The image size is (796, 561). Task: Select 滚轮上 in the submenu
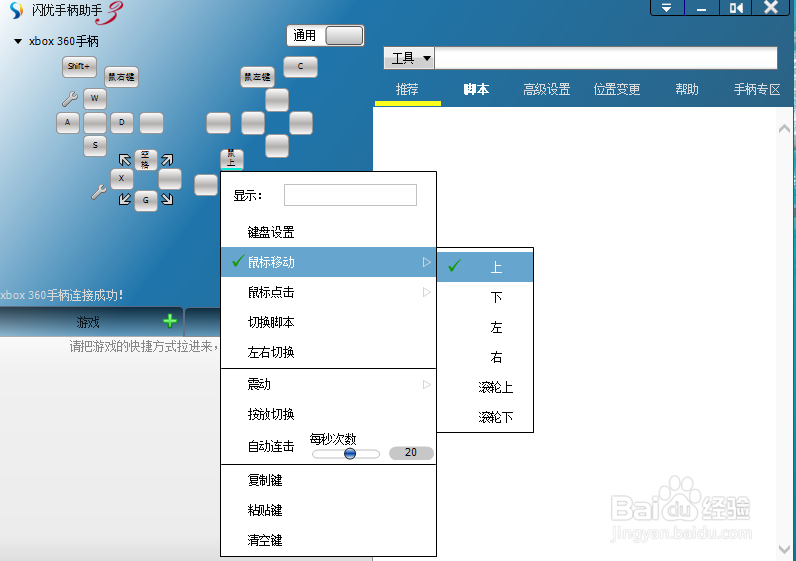(x=485, y=387)
